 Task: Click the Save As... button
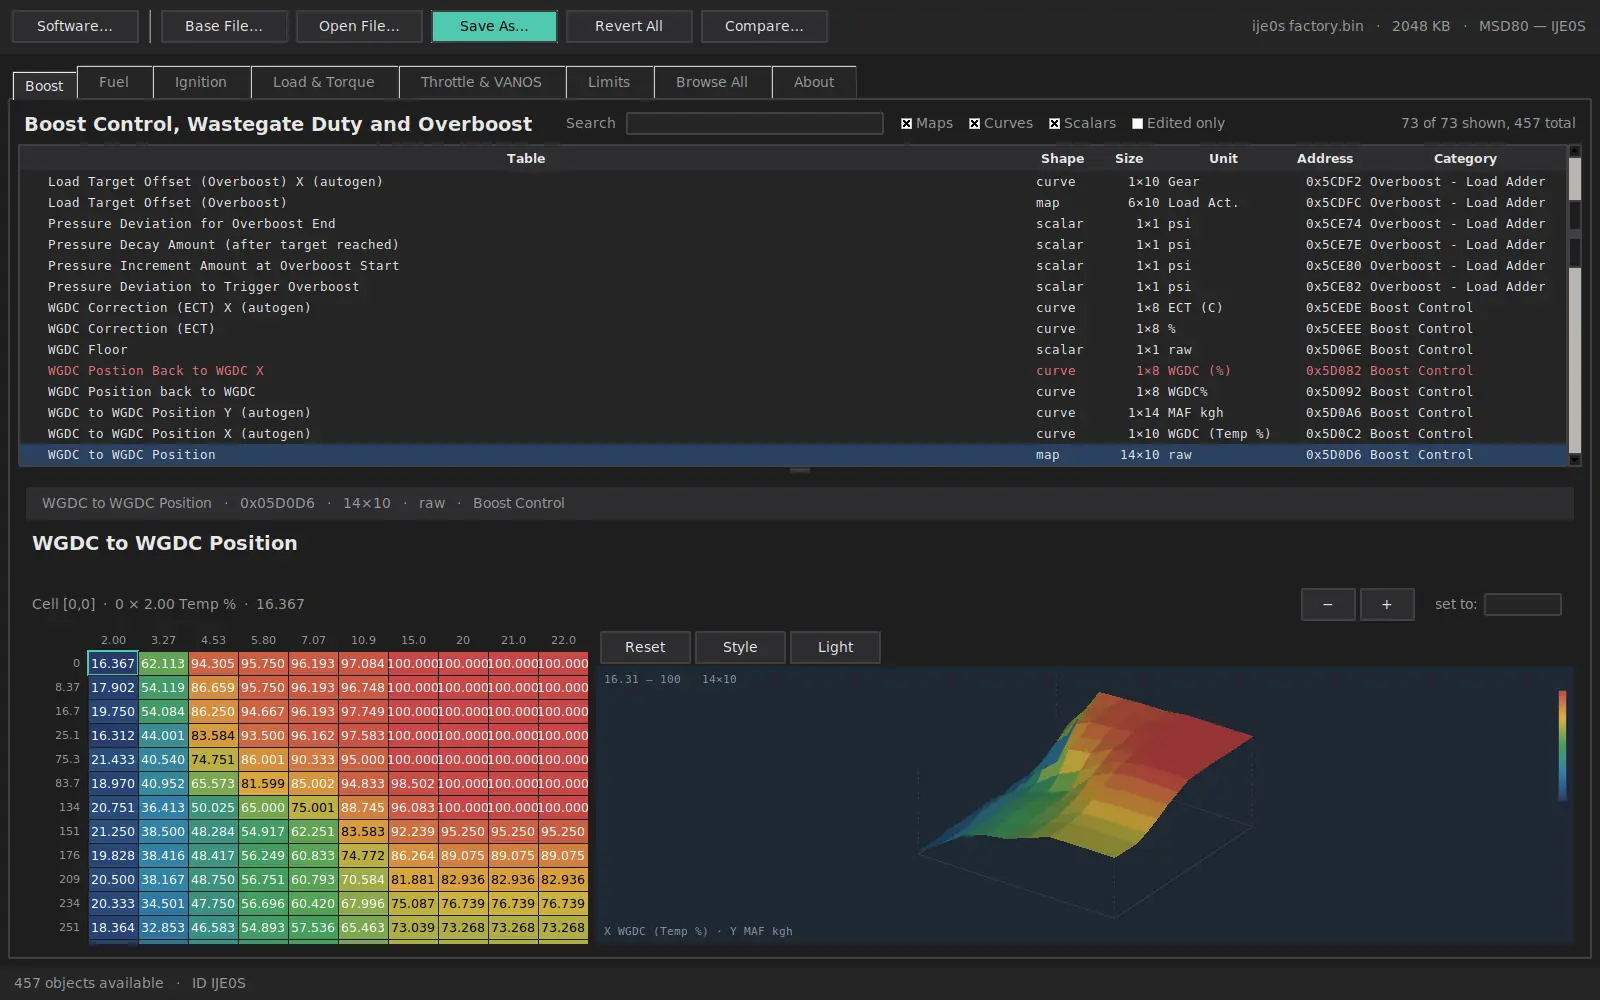(x=494, y=26)
